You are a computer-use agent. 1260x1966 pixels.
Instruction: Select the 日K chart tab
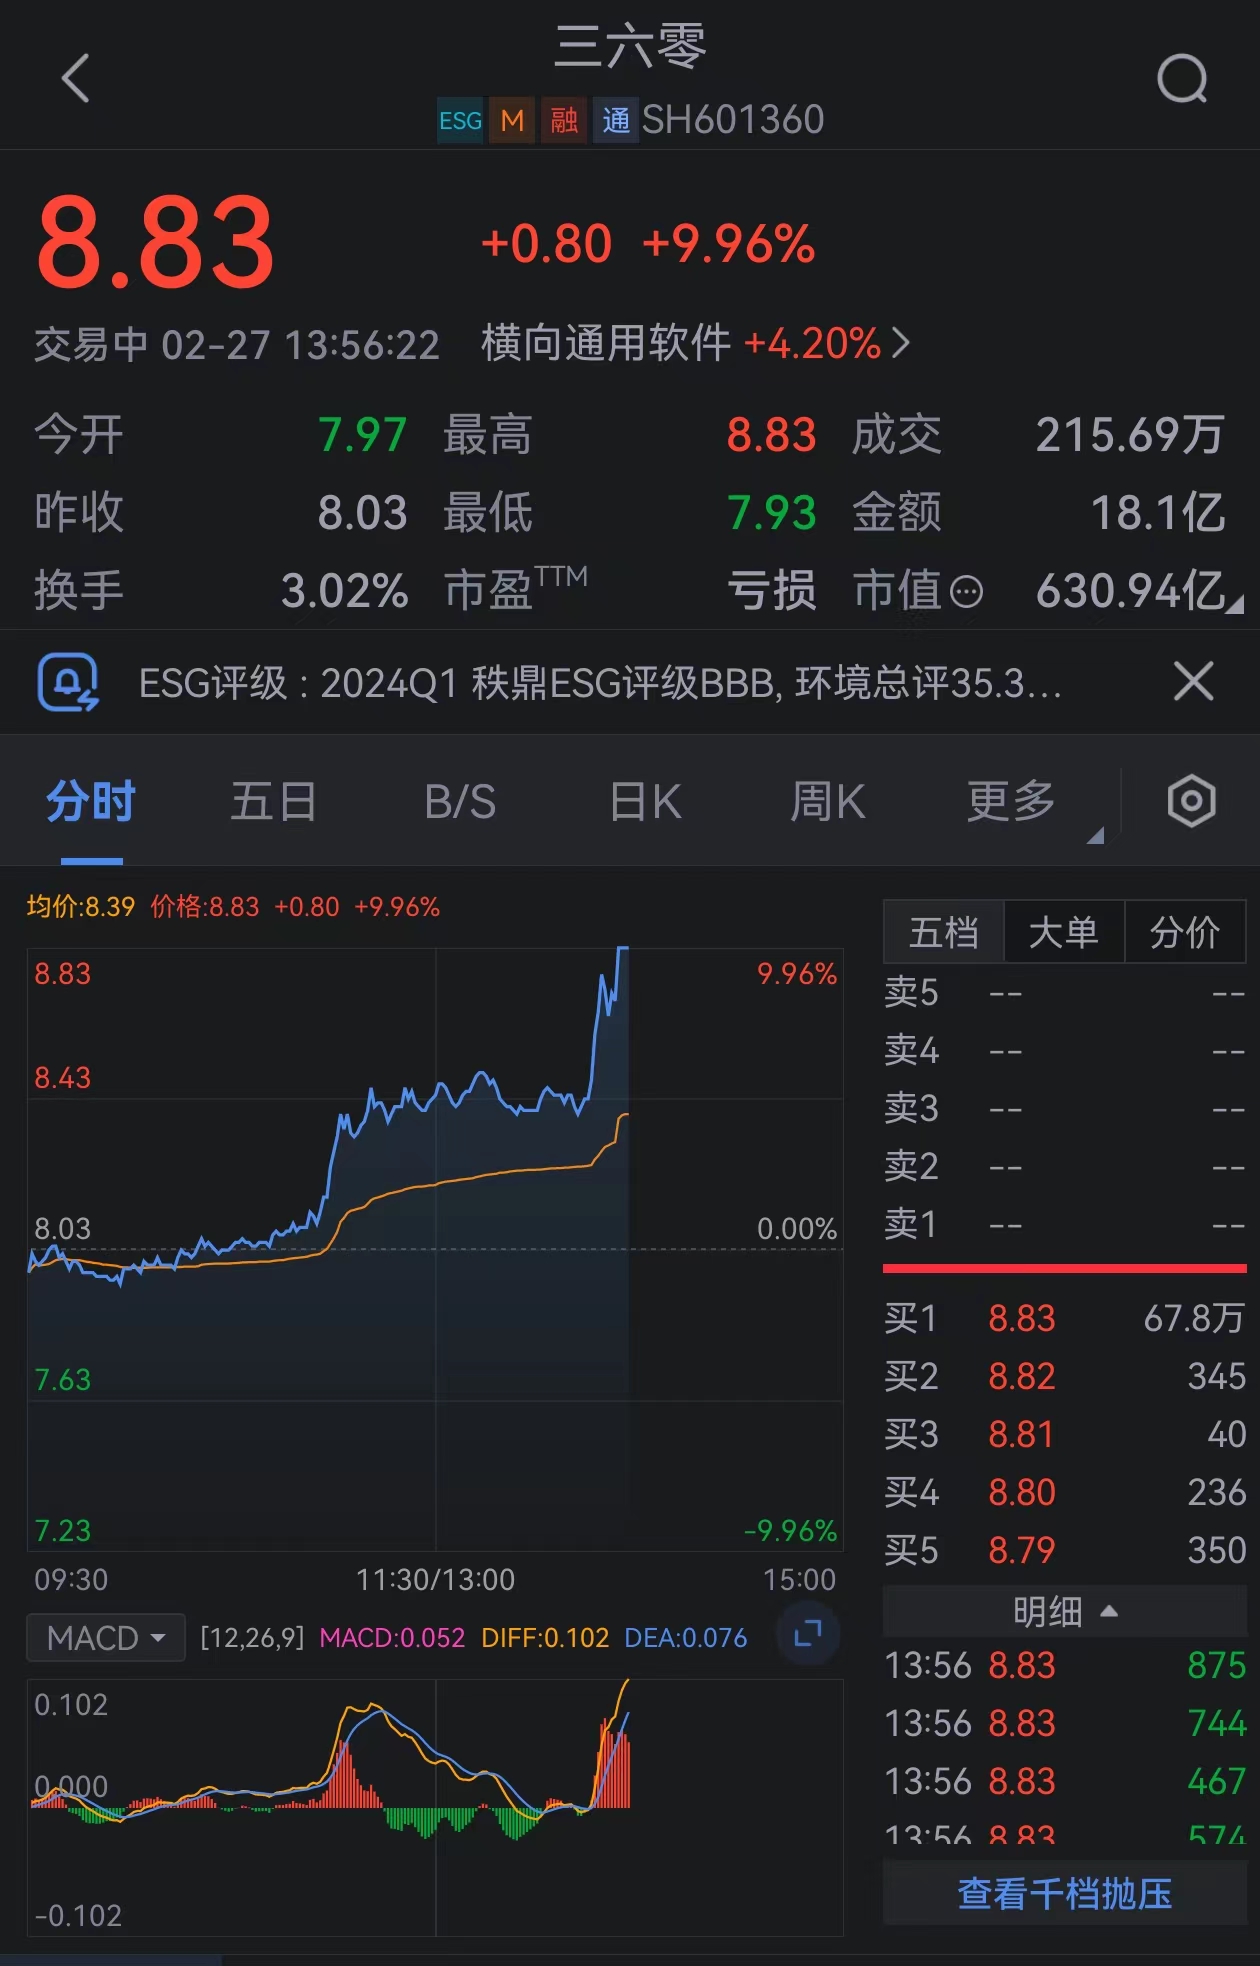click(645, 802)
